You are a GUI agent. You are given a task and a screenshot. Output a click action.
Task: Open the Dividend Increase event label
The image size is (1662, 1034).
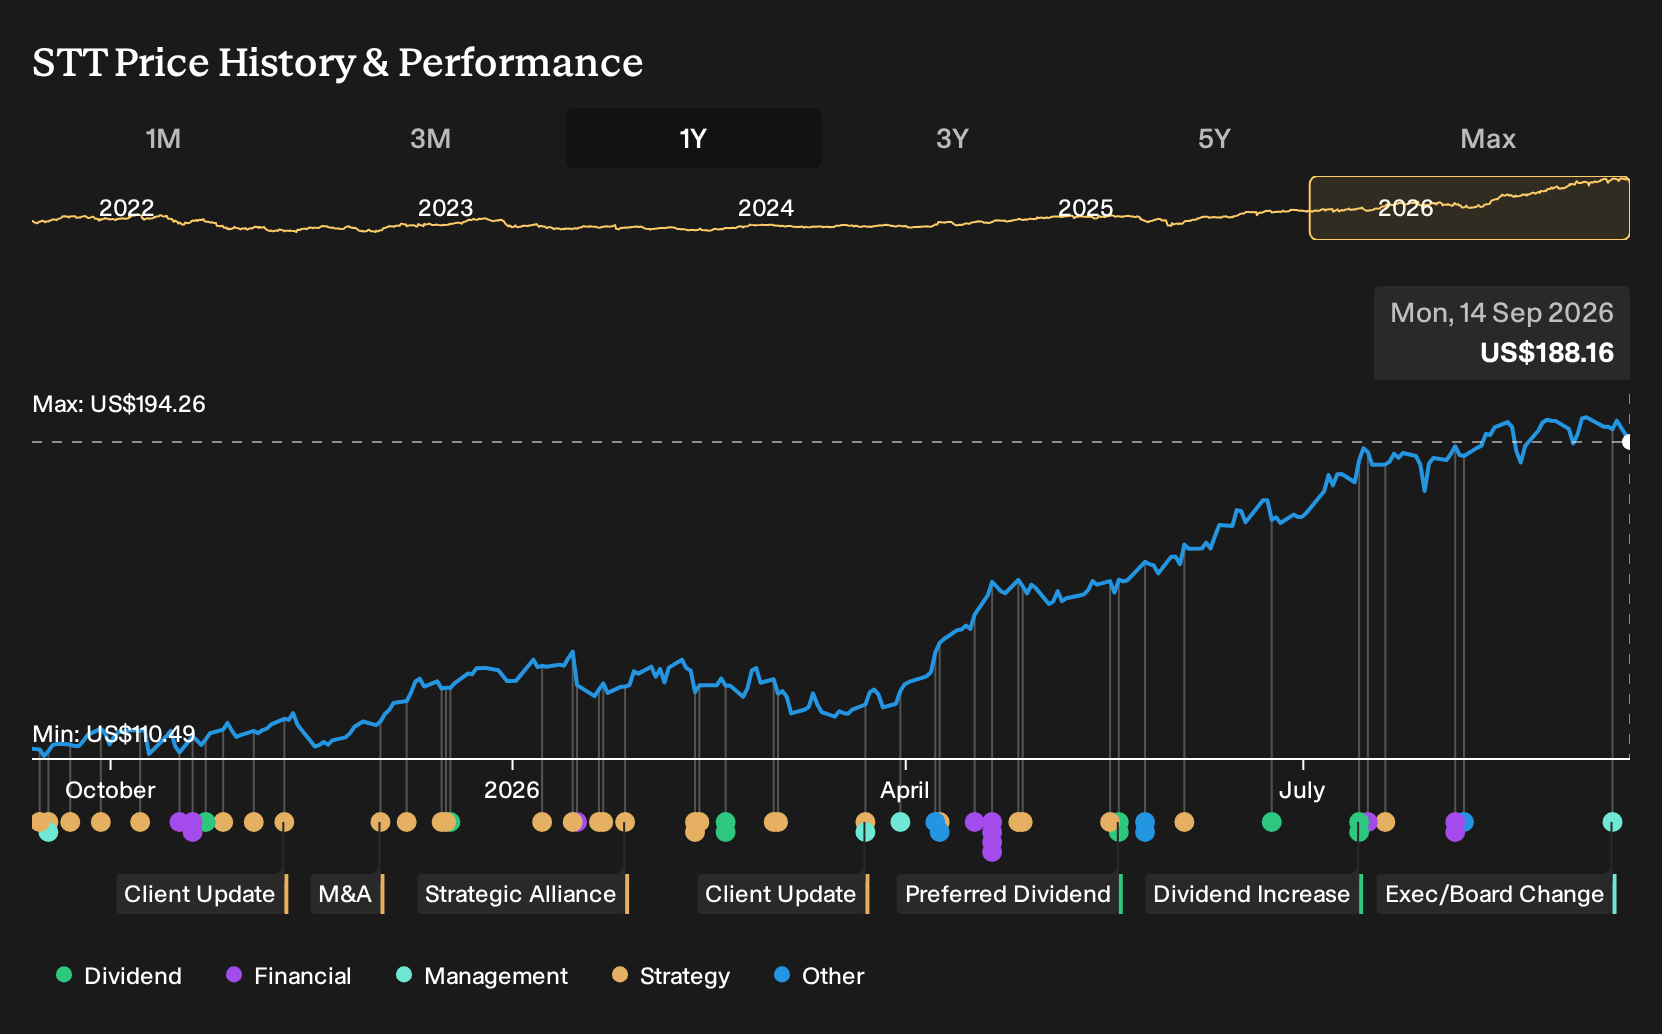1254,894
